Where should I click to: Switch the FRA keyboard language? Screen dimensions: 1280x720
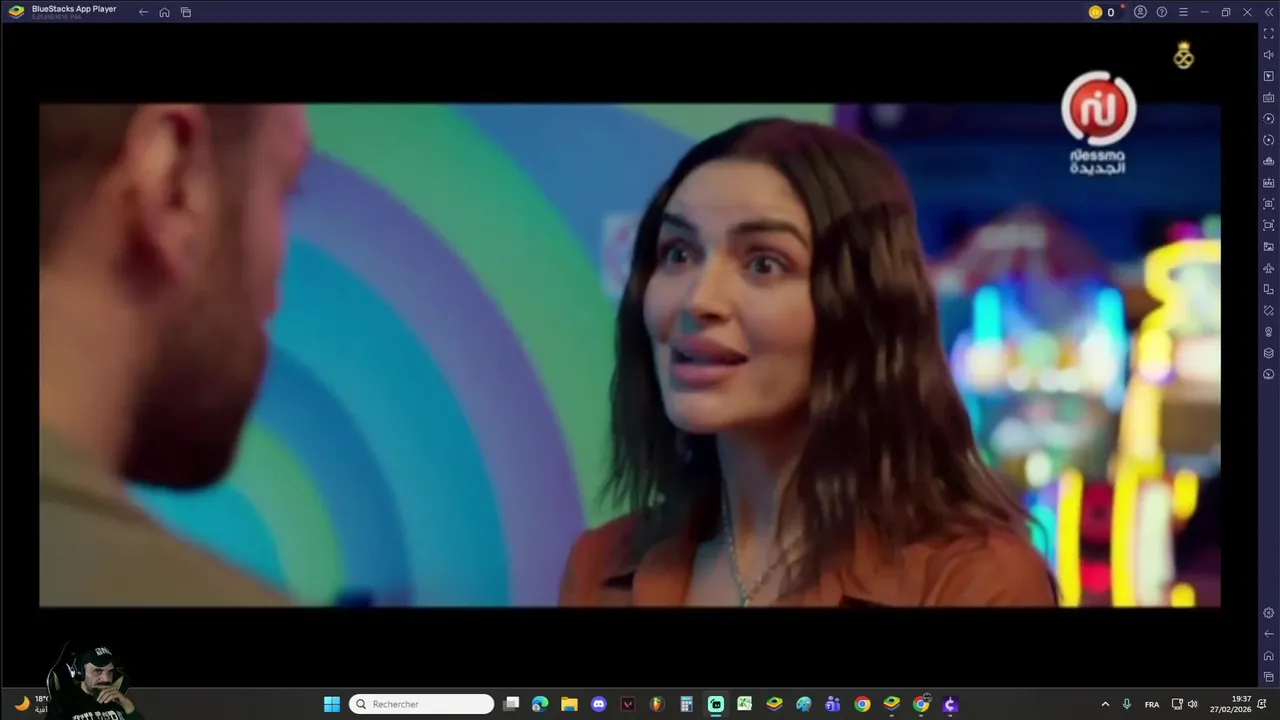click(1152, 704)
